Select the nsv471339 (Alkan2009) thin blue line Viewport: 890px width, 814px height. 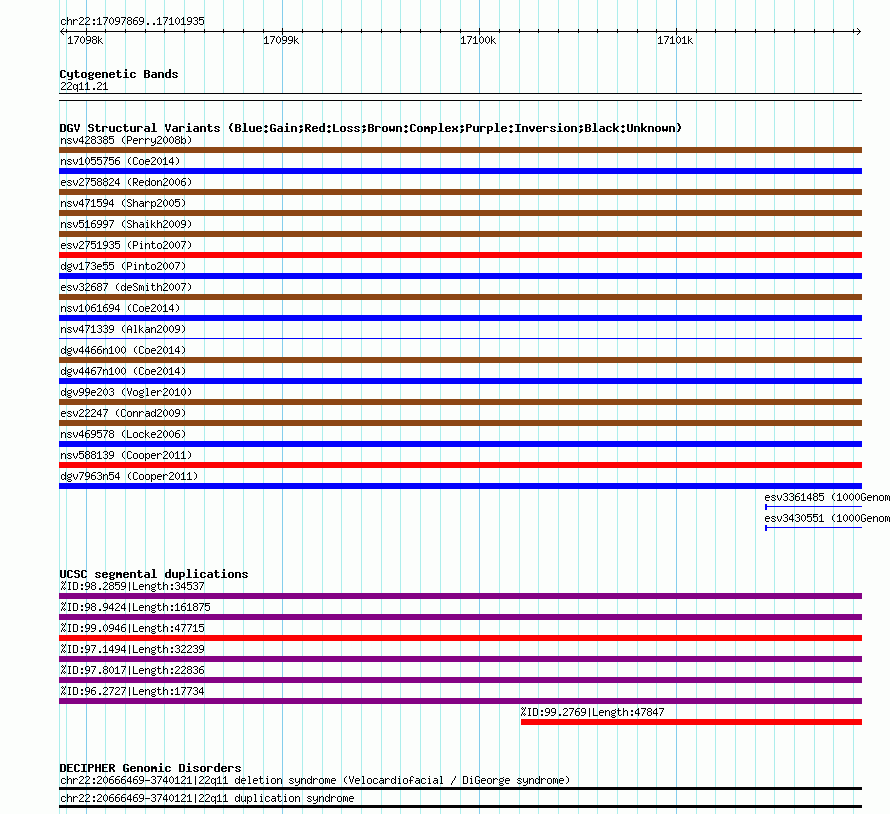[x=460, y=339]
